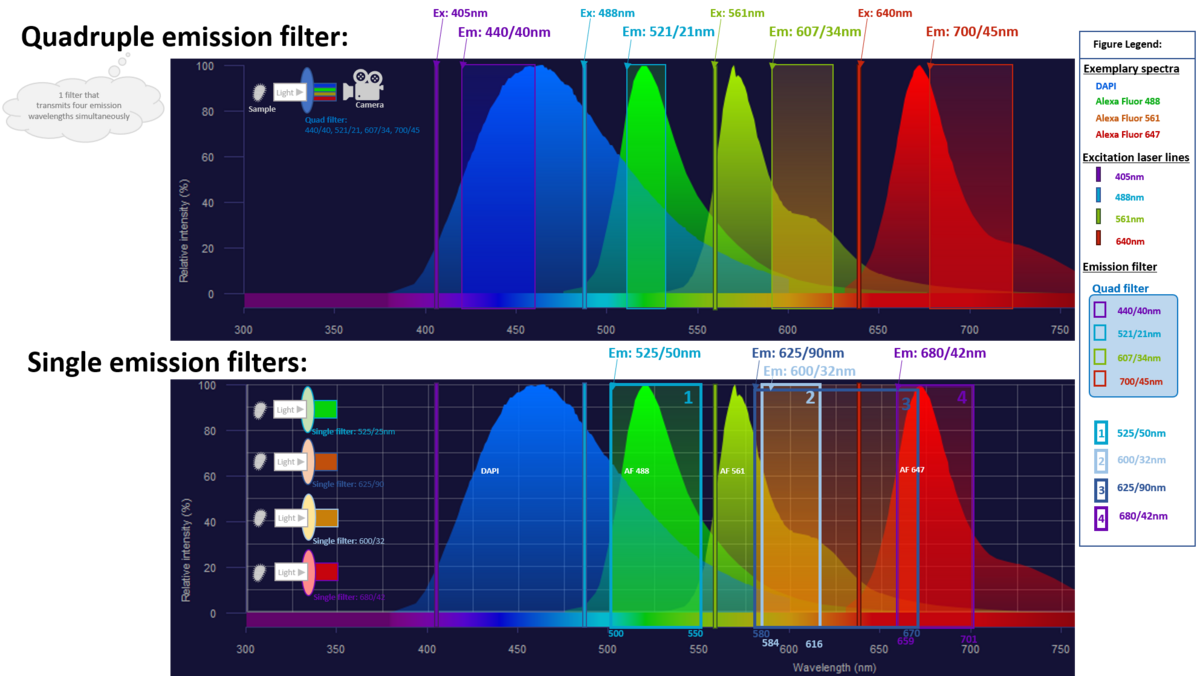Screen dimensions: 1200x676
Task: Select green single filter 525/25 icon
Action: (309, 409)
